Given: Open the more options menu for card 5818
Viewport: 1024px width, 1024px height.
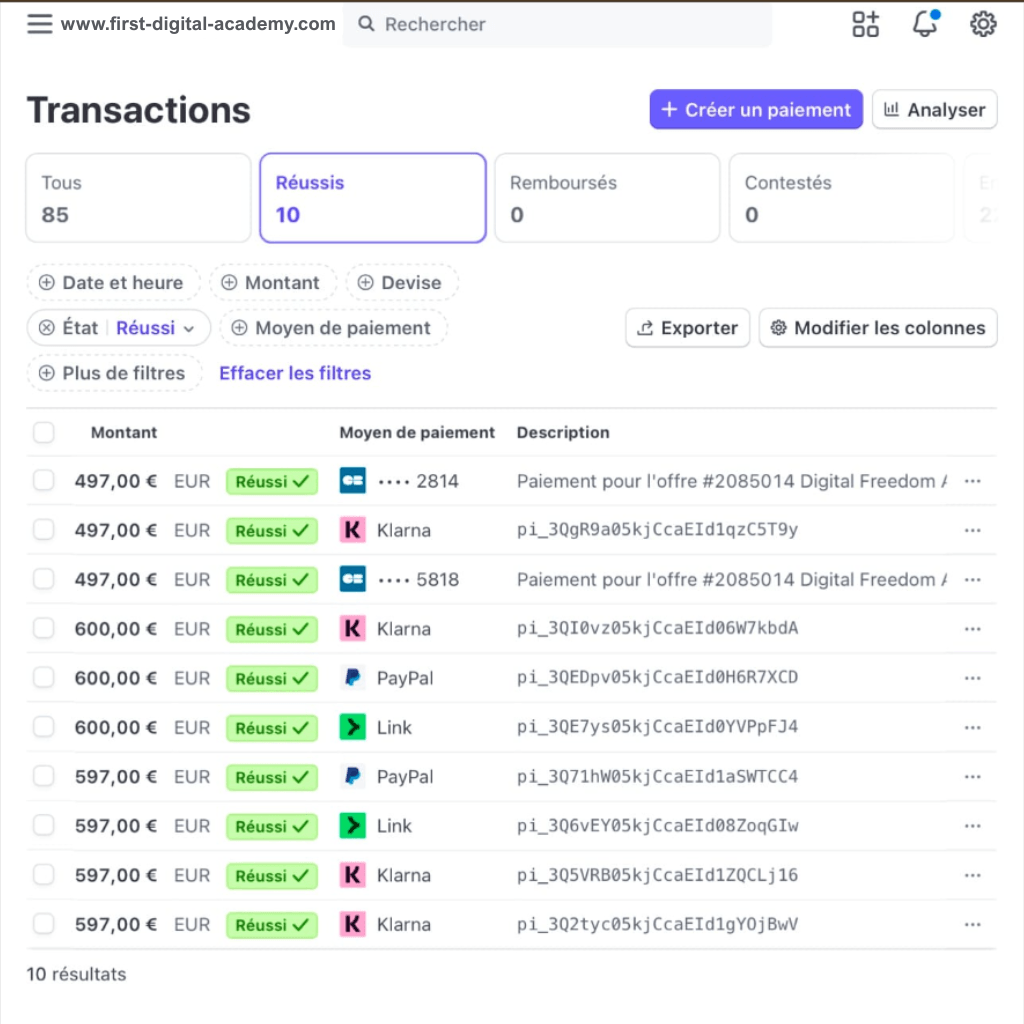Looking at the screenshot, I should (972, 580).
